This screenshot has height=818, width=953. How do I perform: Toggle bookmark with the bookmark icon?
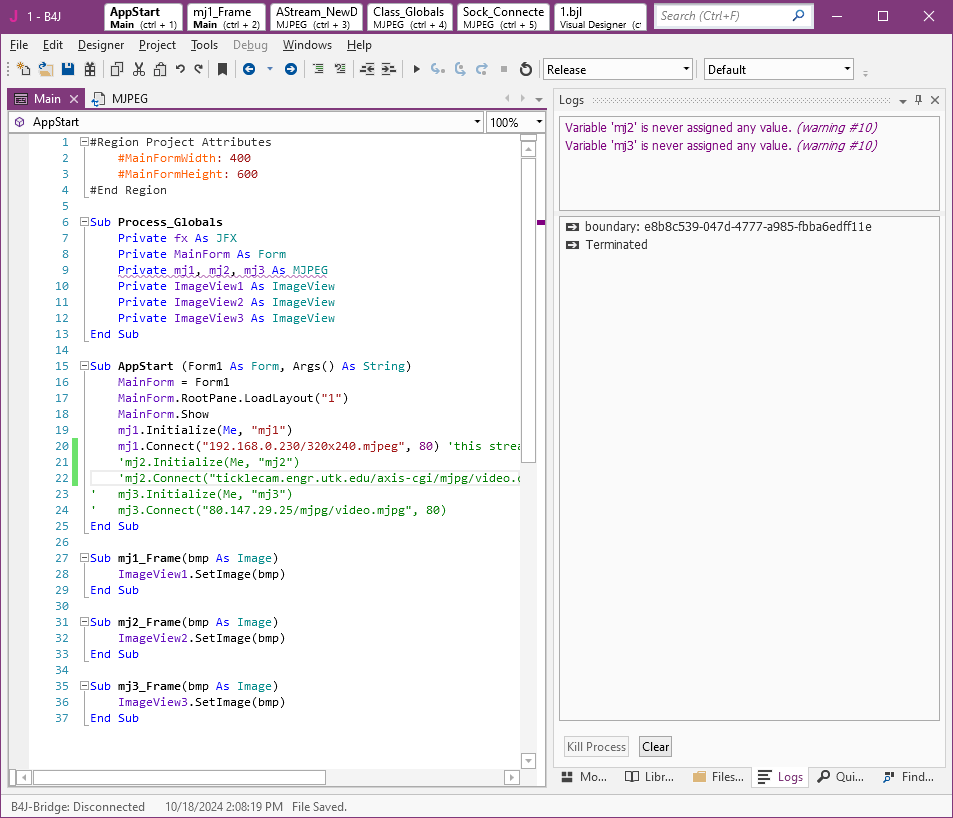point(222,69)
